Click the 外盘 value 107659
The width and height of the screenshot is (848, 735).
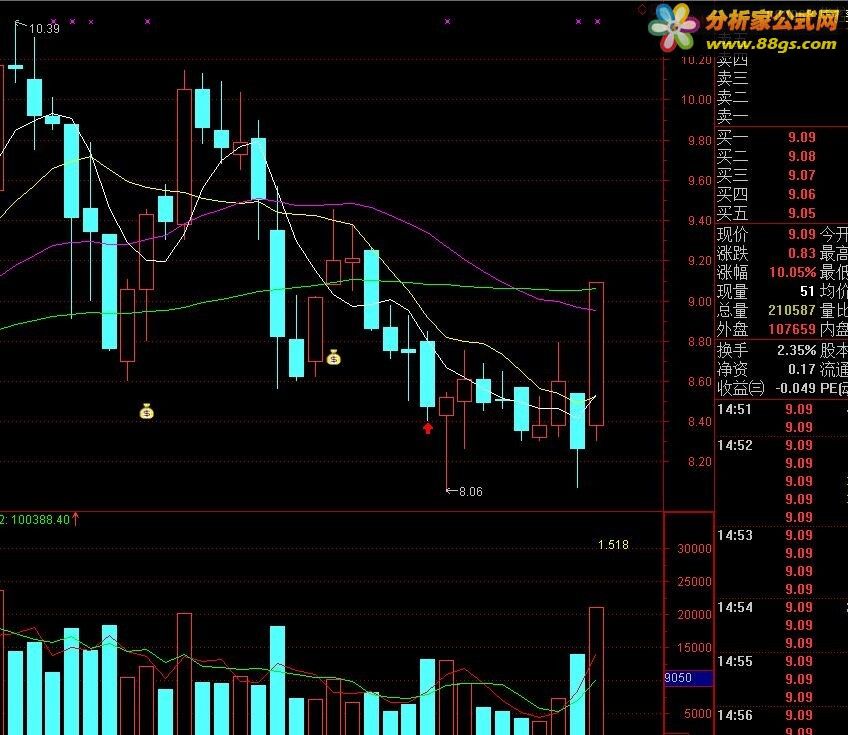[x=792, y=329]
